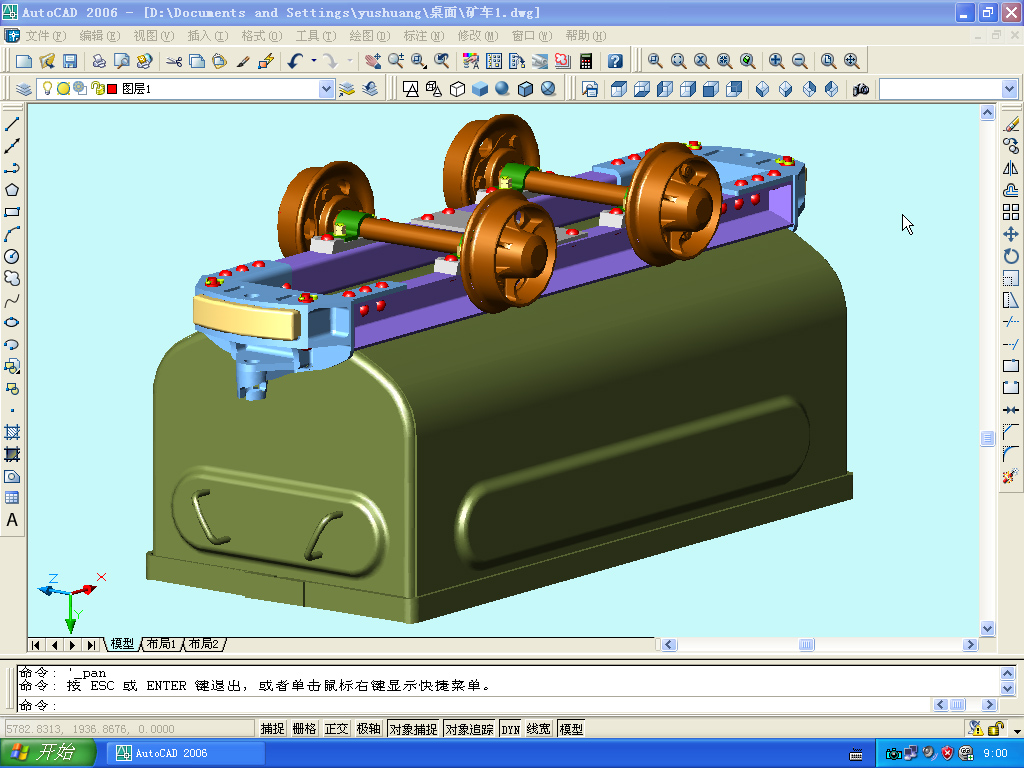This screenshot has height=768, width=1024.
Task: Click the Zoom Extents icon
Action: 851,61
